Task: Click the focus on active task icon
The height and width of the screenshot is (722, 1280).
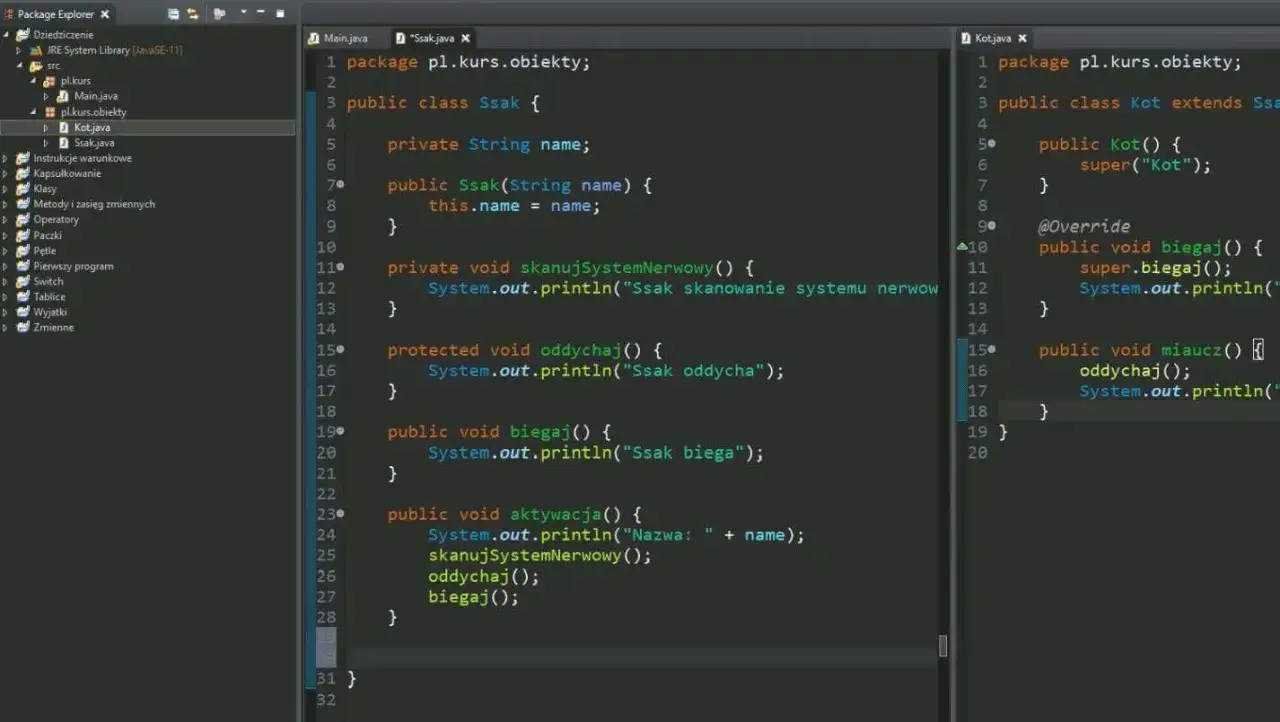Action: point(219,14)
